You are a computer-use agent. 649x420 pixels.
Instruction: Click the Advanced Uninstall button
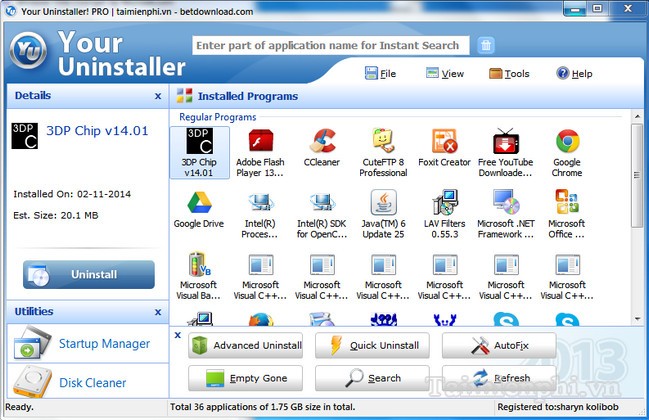(x=245, y=345)
